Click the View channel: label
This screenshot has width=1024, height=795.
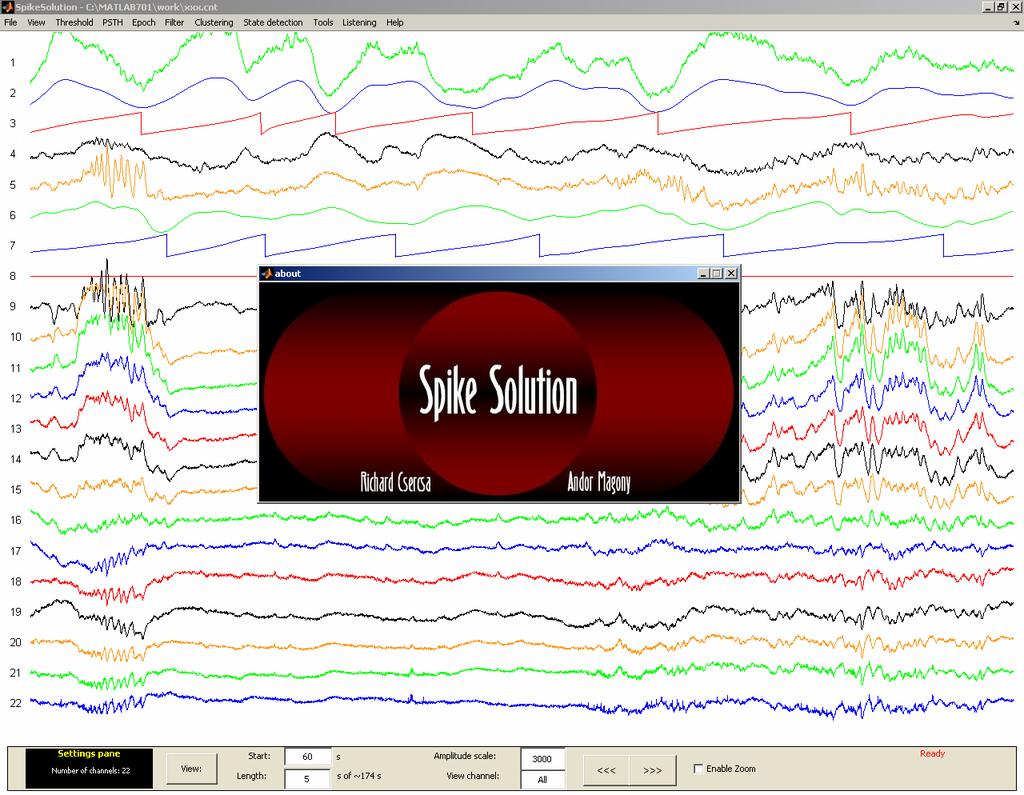coord(473,776)
